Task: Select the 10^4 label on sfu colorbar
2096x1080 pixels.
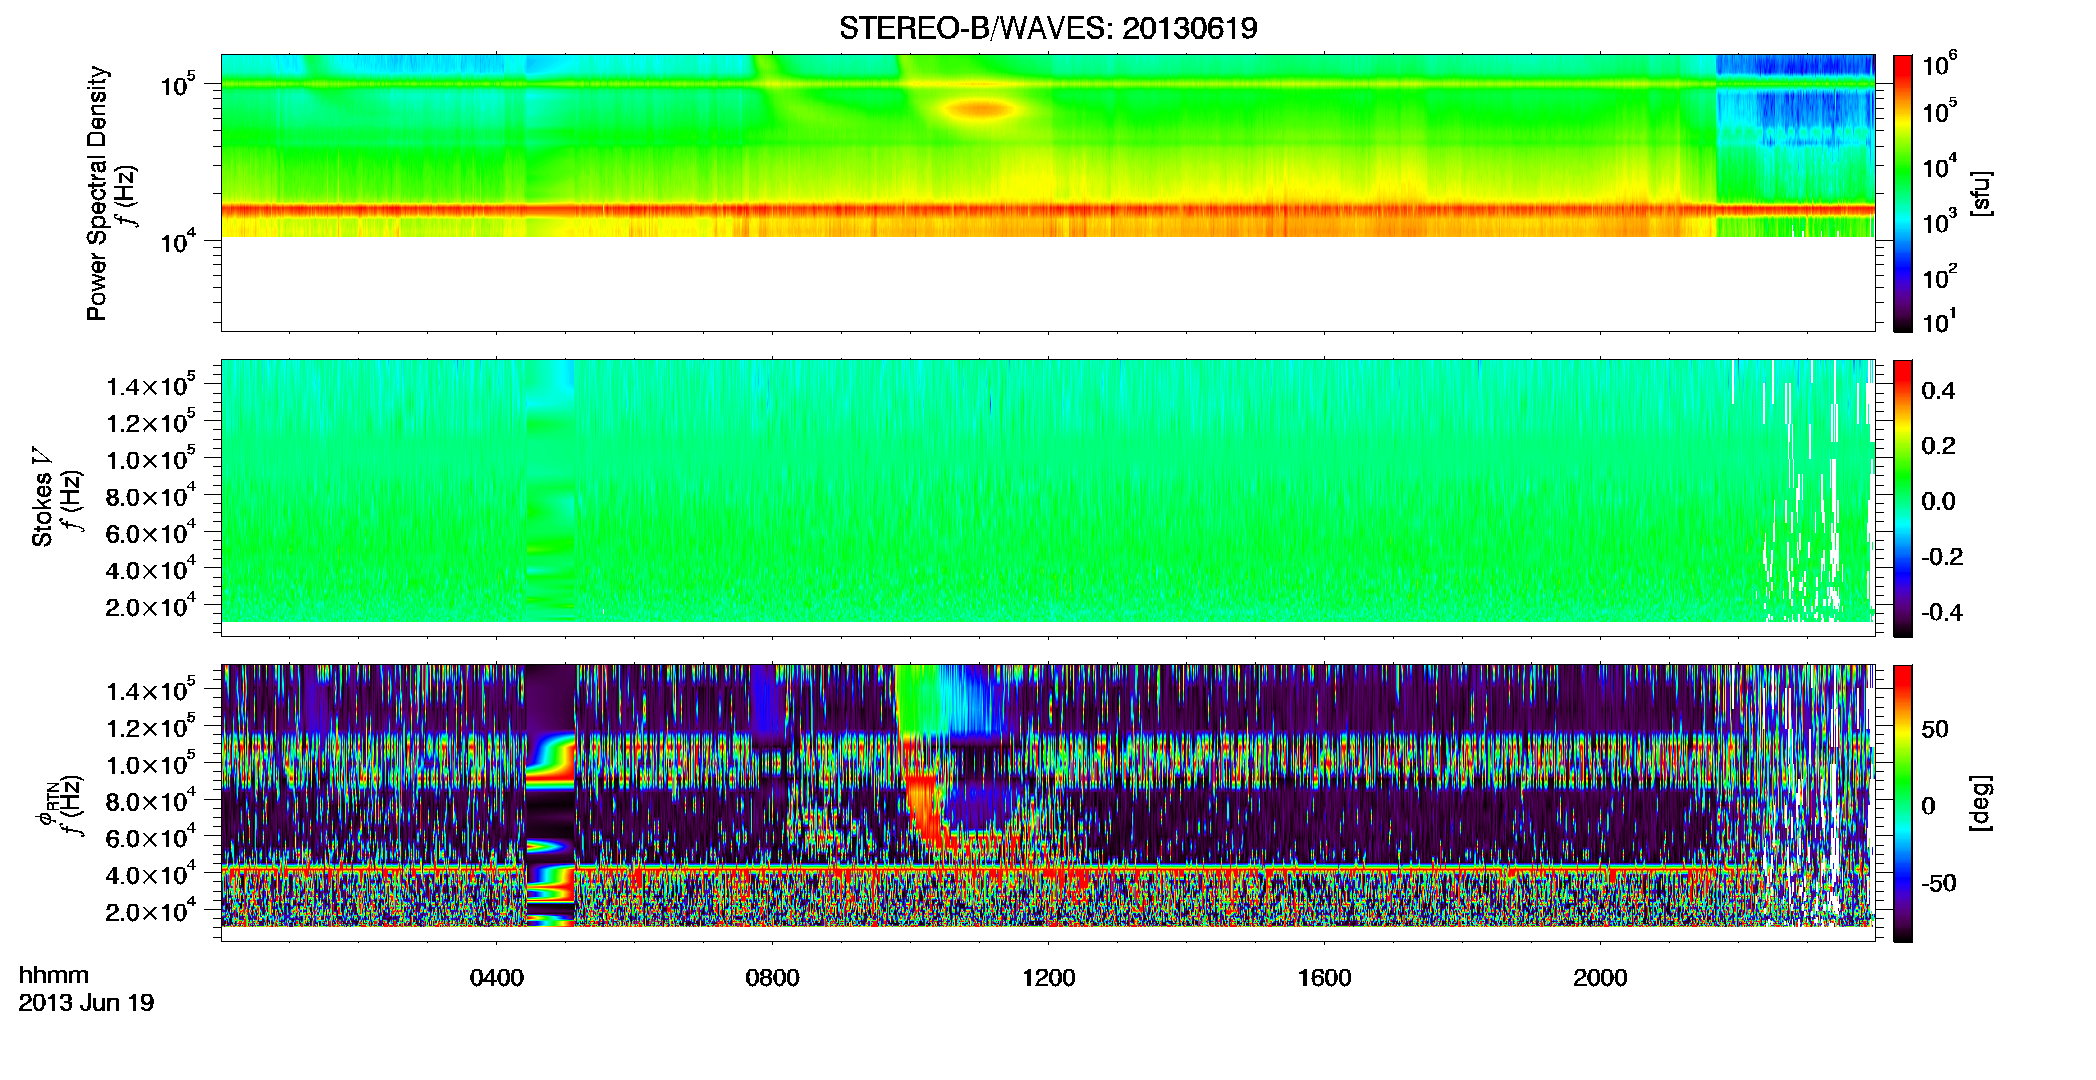Action: coord(1939,167)
